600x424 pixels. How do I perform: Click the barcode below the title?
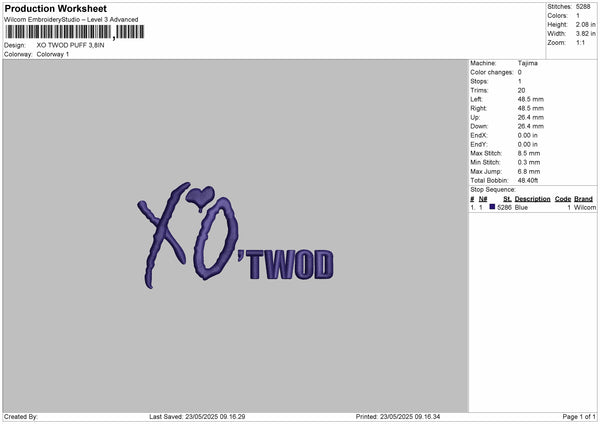tap(75, 32)
